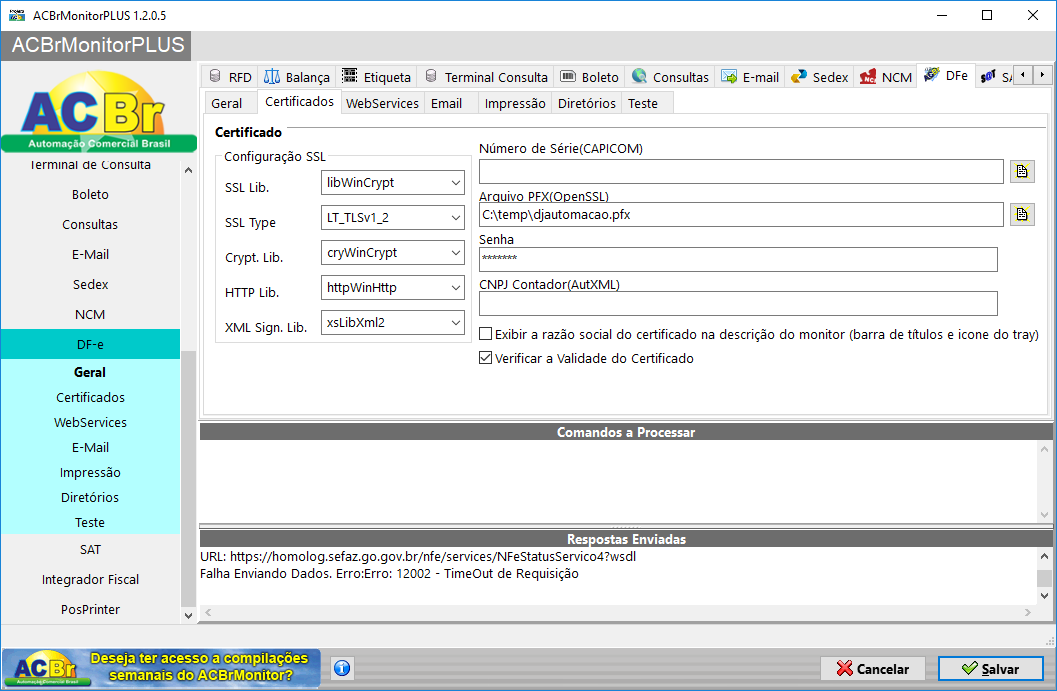The image size is (1057, 691).
Task: Click the Boleto tab icon
Action: pyautogui.click(x=568, y=76)
